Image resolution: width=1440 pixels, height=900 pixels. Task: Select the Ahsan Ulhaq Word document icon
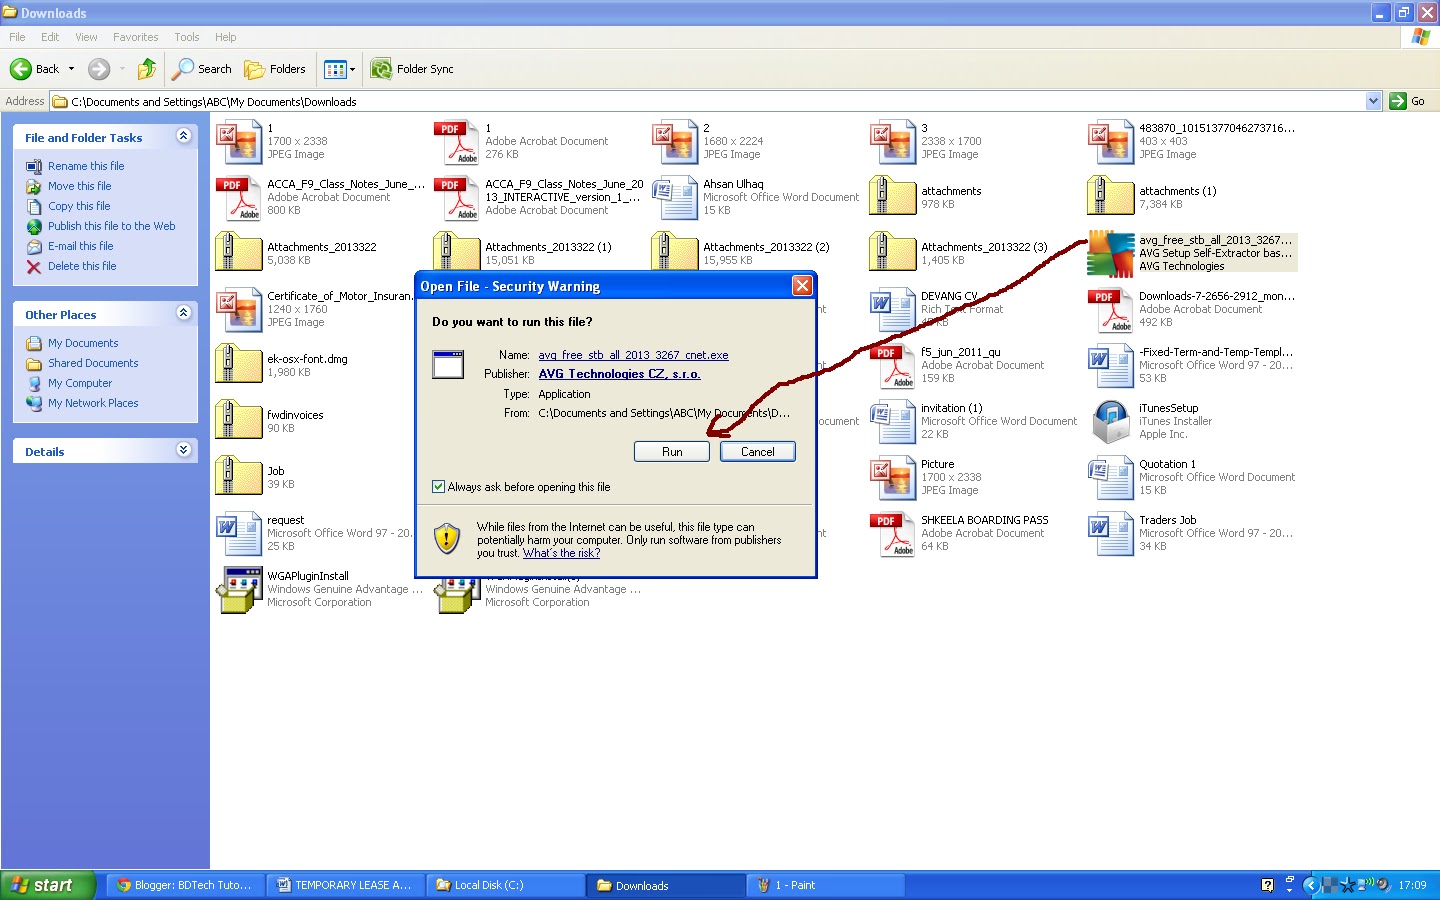674,197
